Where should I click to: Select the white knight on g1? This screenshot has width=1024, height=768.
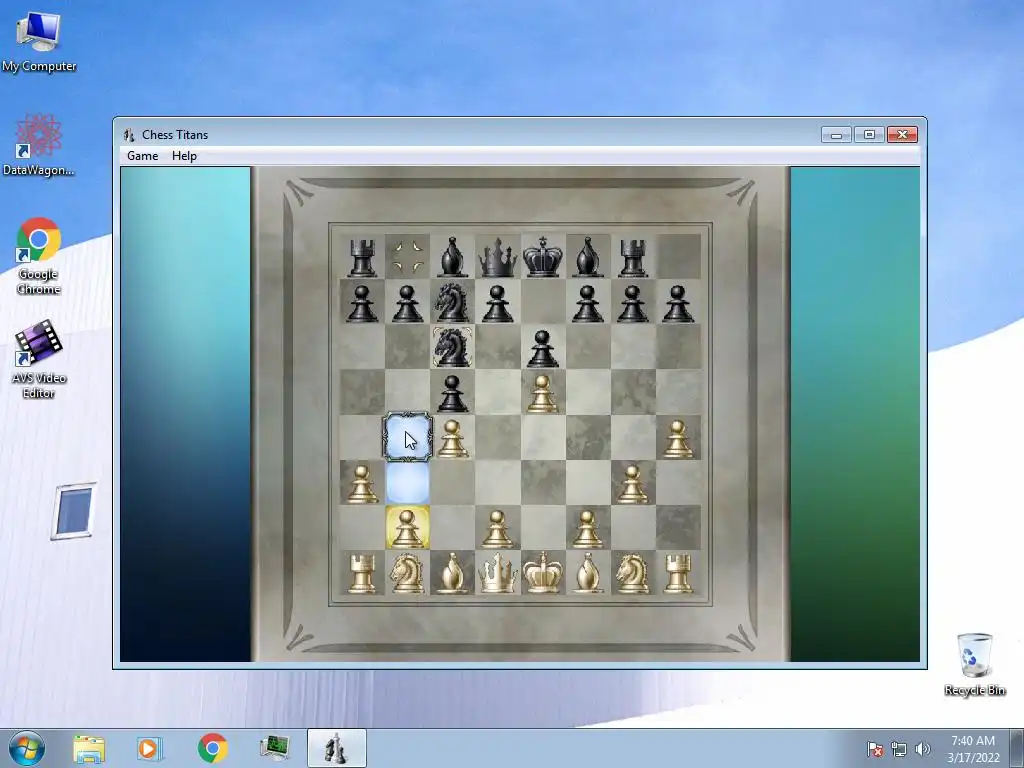pyautogui.click(x=633, y=573)
